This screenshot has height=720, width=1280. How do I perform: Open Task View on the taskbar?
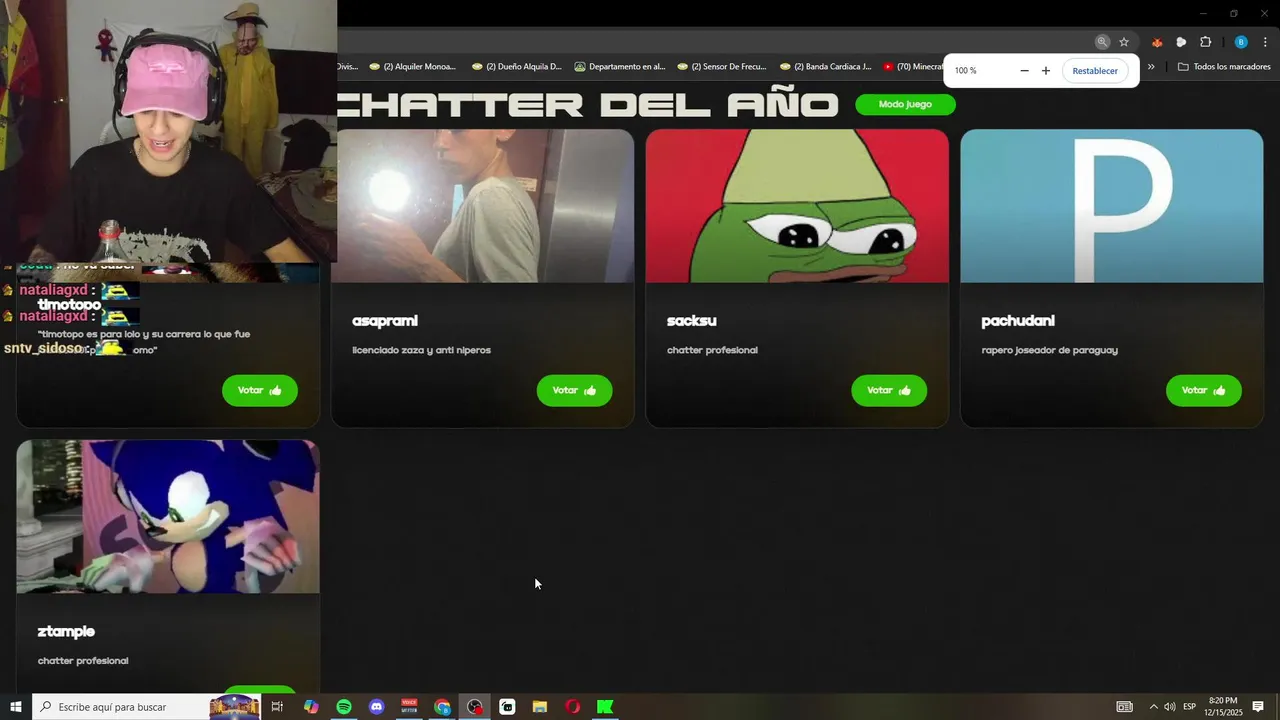tap(277, 707)
